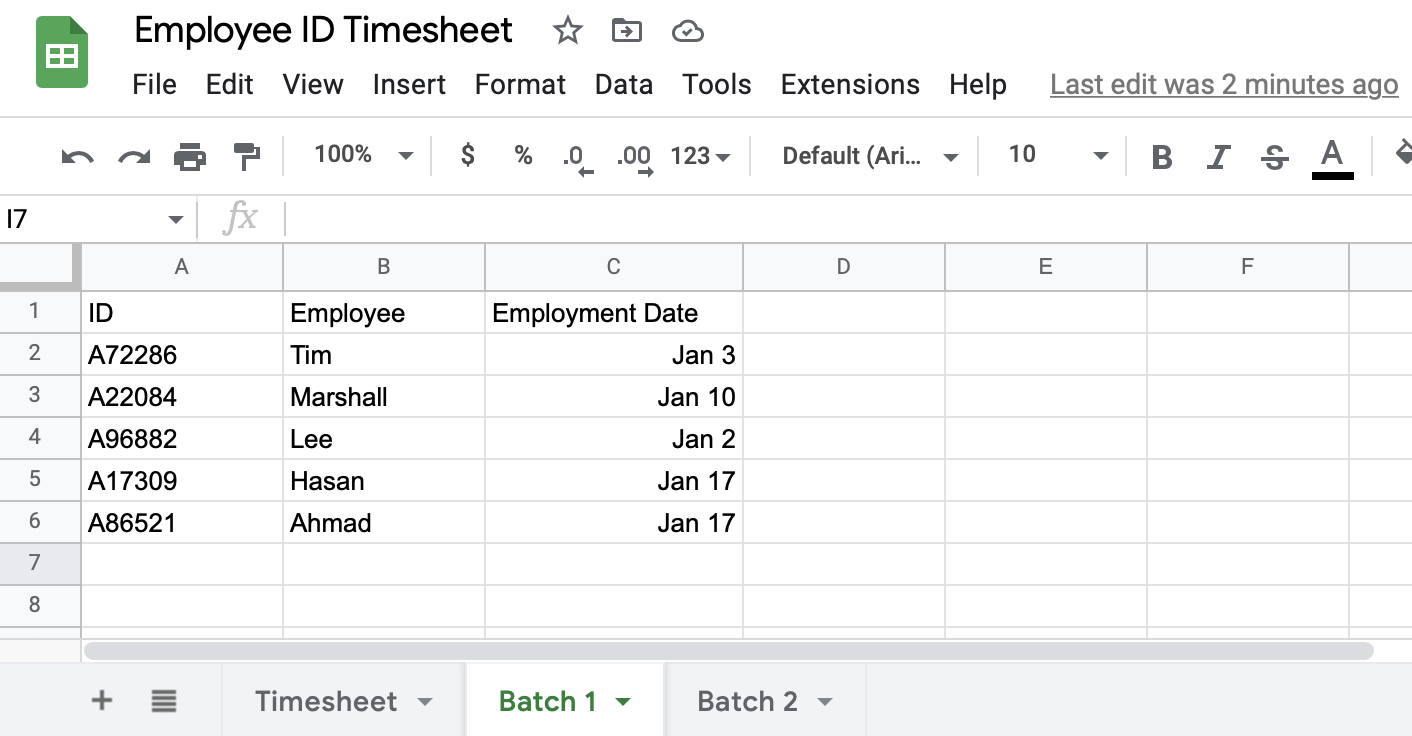1412x736 pixels.
Task: Open the Last edit version history link
Action: pos(1224,85)
